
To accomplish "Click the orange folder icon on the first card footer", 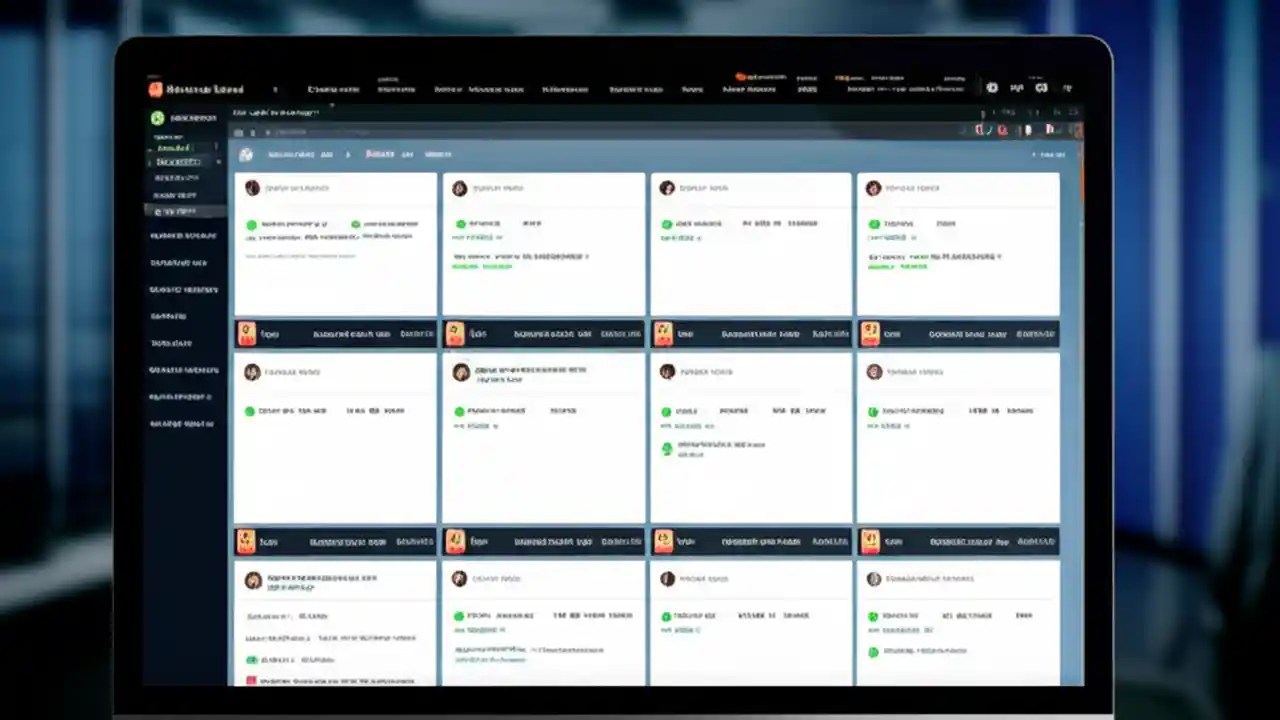I will (x=247, y=333).
